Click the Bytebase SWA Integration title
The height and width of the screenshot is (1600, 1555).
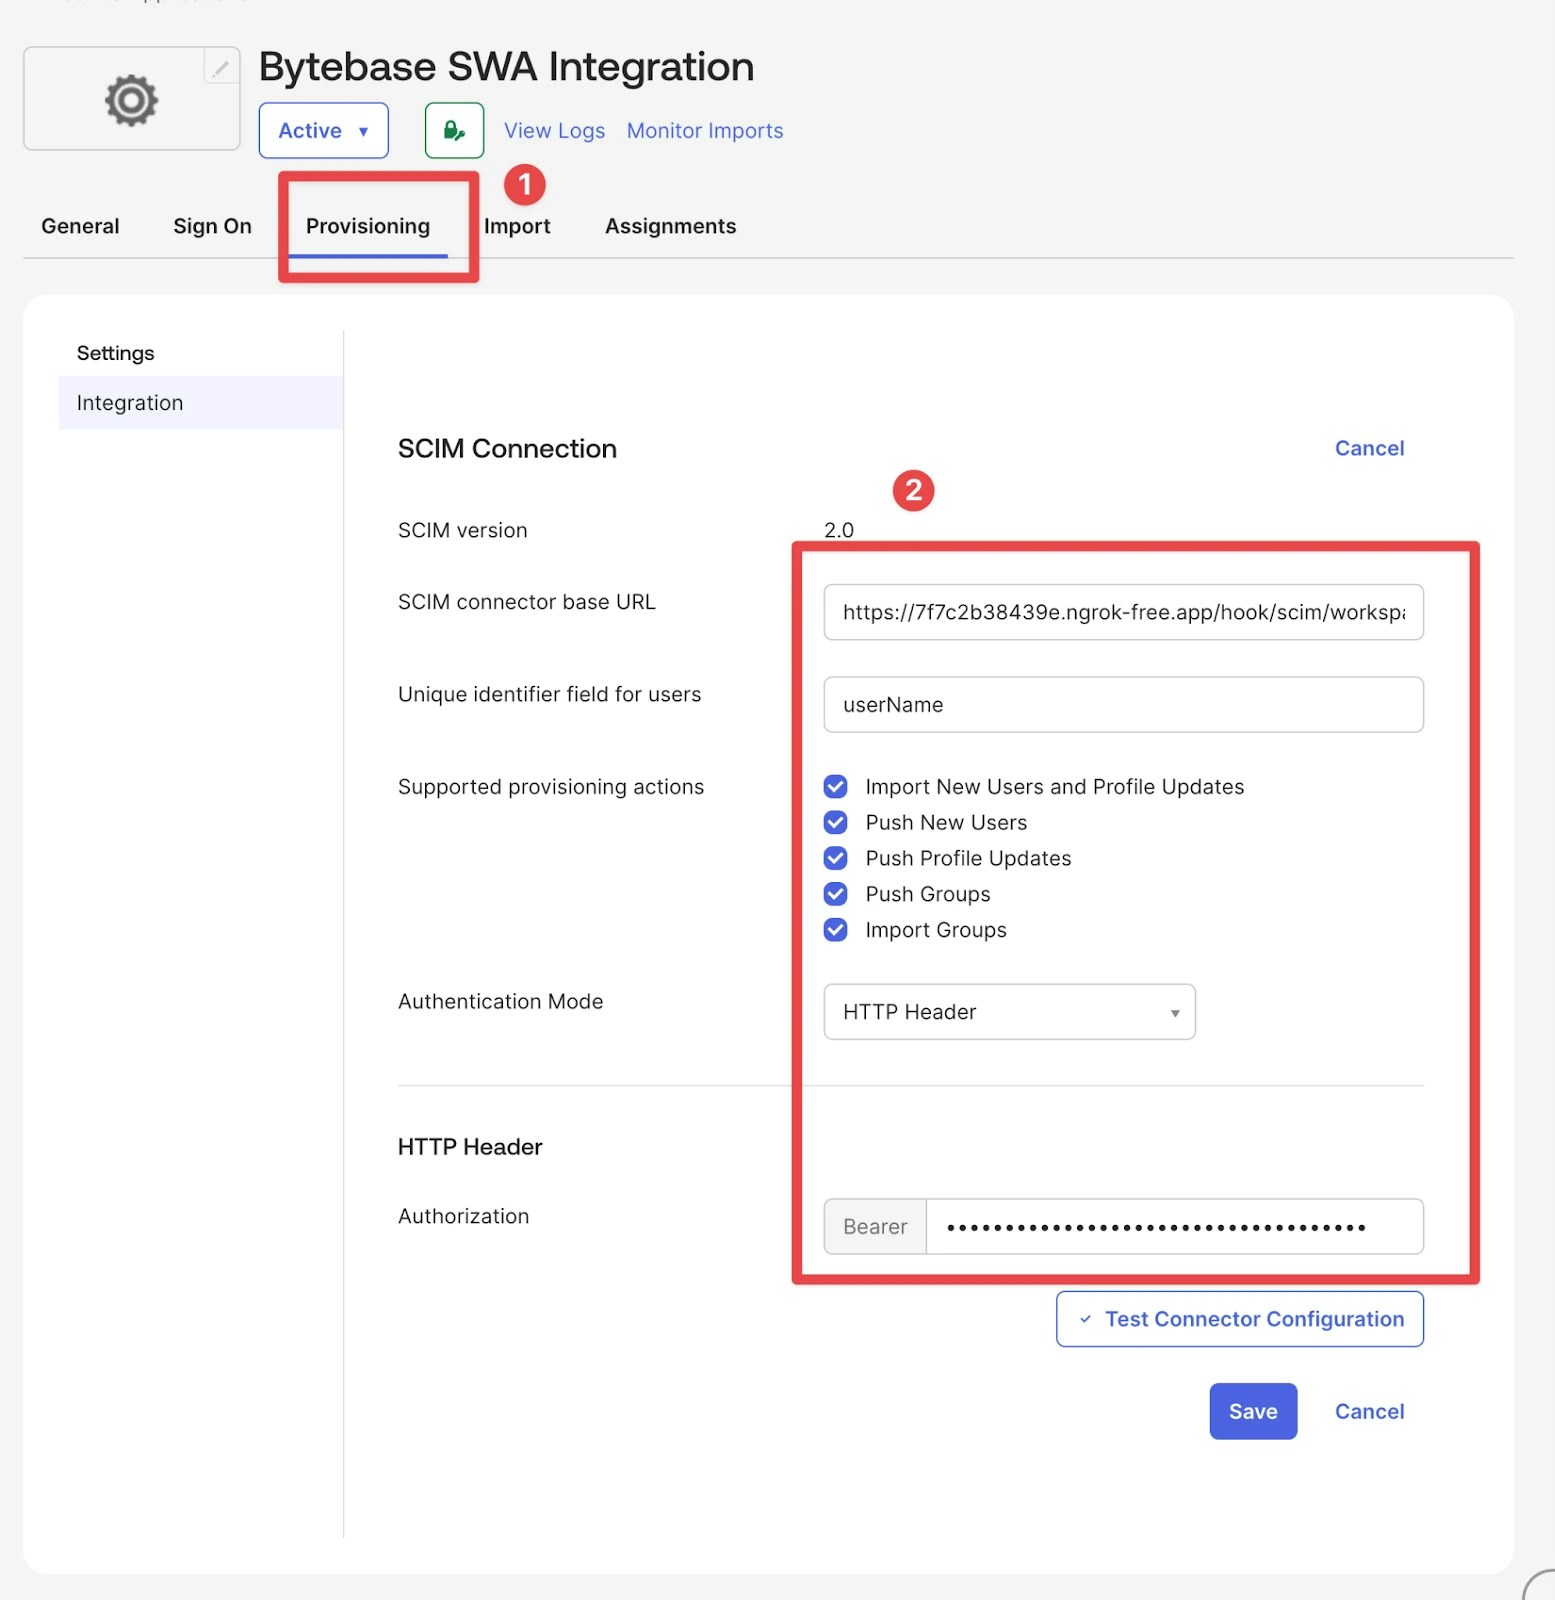[506, 67]
